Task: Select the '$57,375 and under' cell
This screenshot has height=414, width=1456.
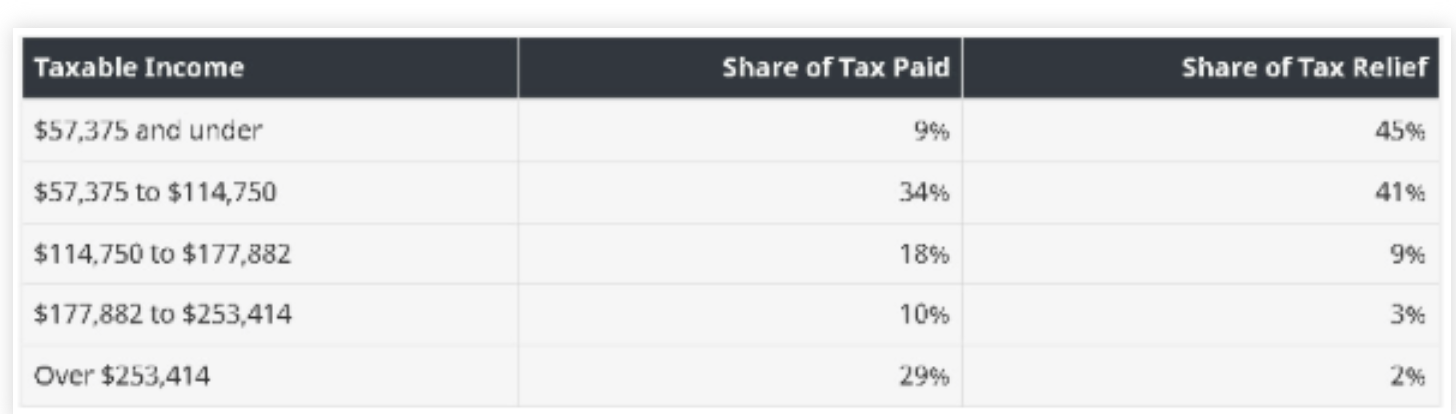Action: click(148, 131)
